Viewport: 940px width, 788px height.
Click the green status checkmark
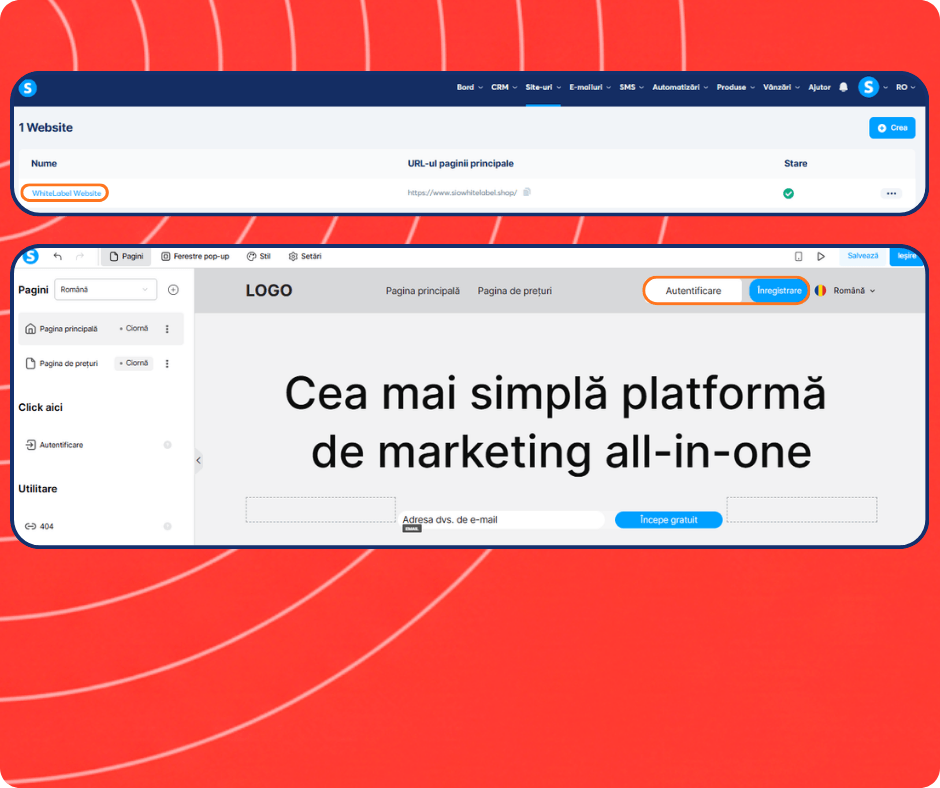click(788, 193)
